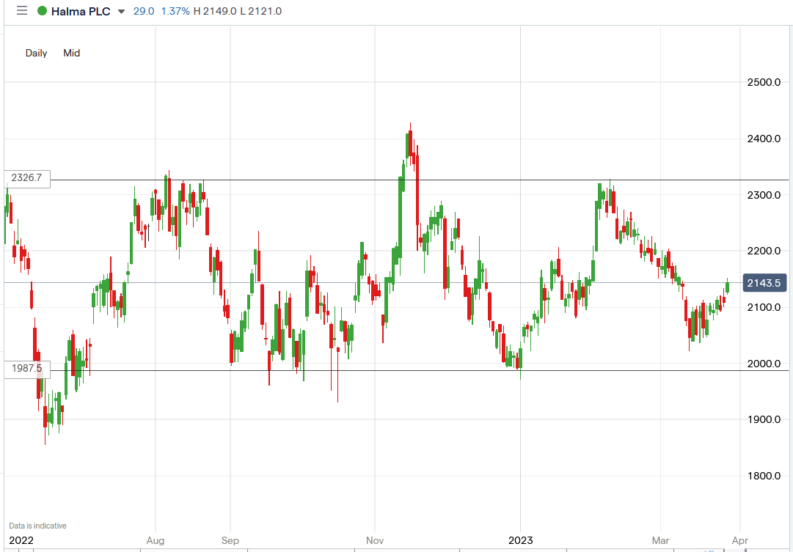Click the Aug date axis label
Viewport: 793px width, 552px height.
[155, 541]
